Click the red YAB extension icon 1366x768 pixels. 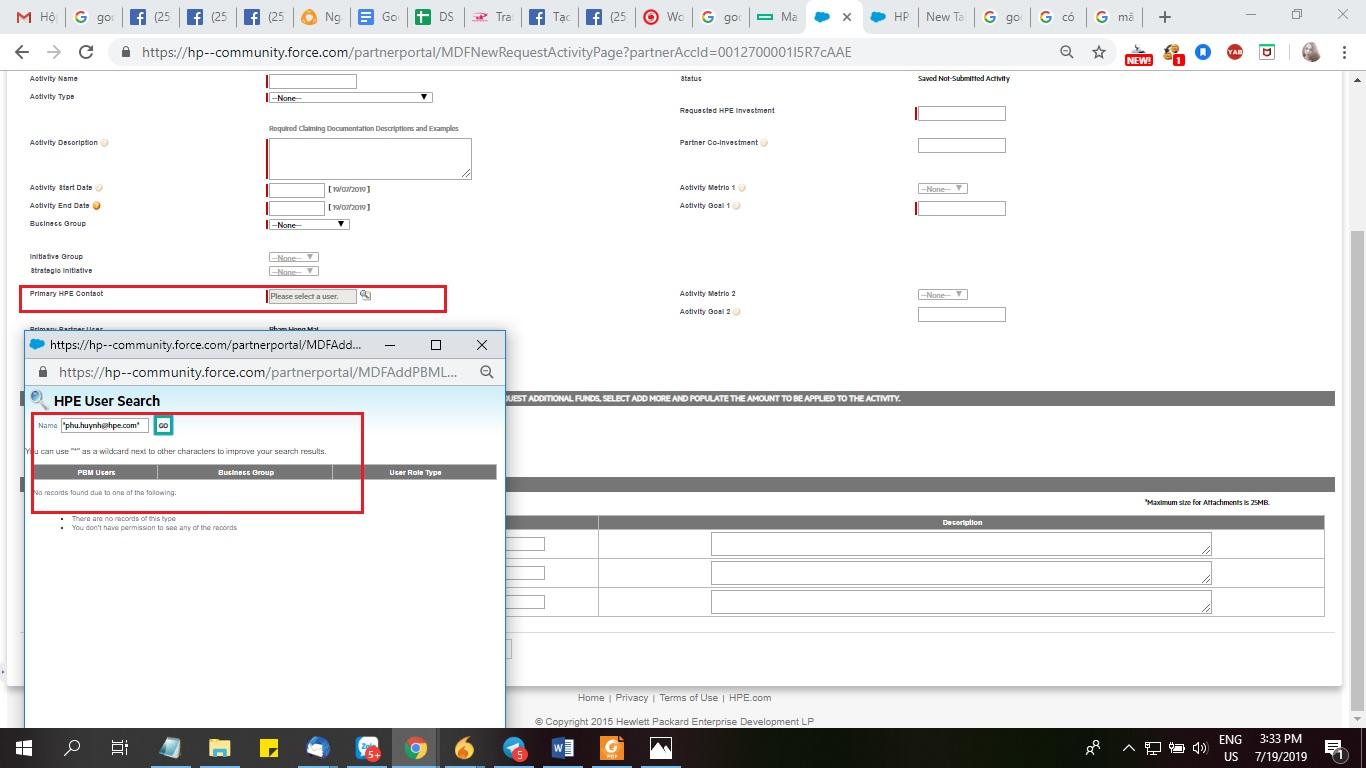[1235, 52]
